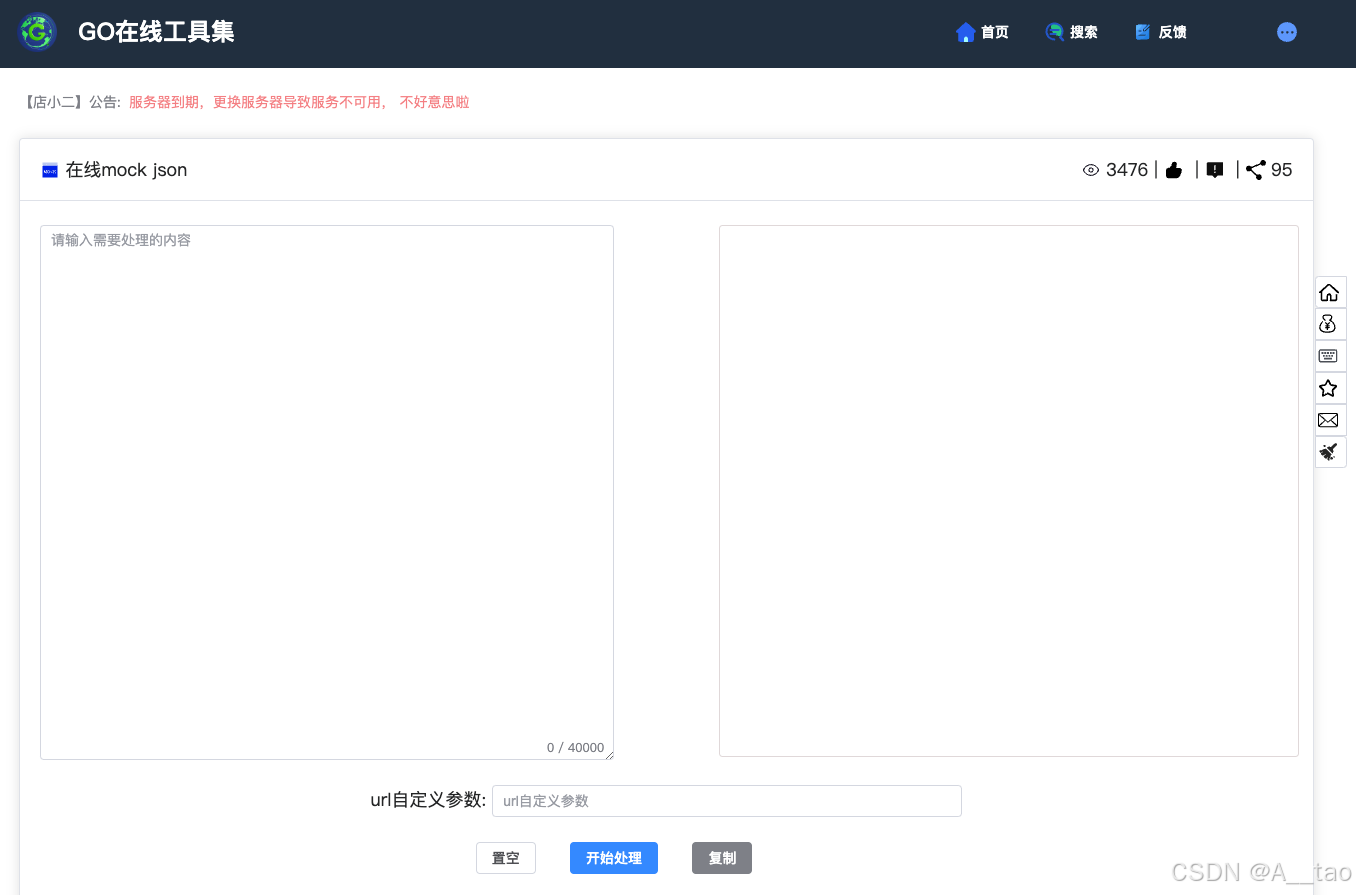This screenshot has width=1356, height=895.
Task: Click the 置空 clear button
Action: (x=506, y=858)
